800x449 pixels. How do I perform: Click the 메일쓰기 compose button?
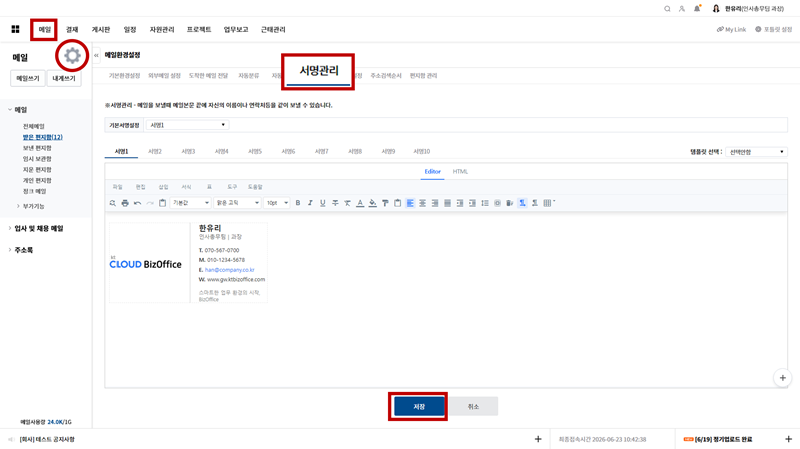point(28,78)
